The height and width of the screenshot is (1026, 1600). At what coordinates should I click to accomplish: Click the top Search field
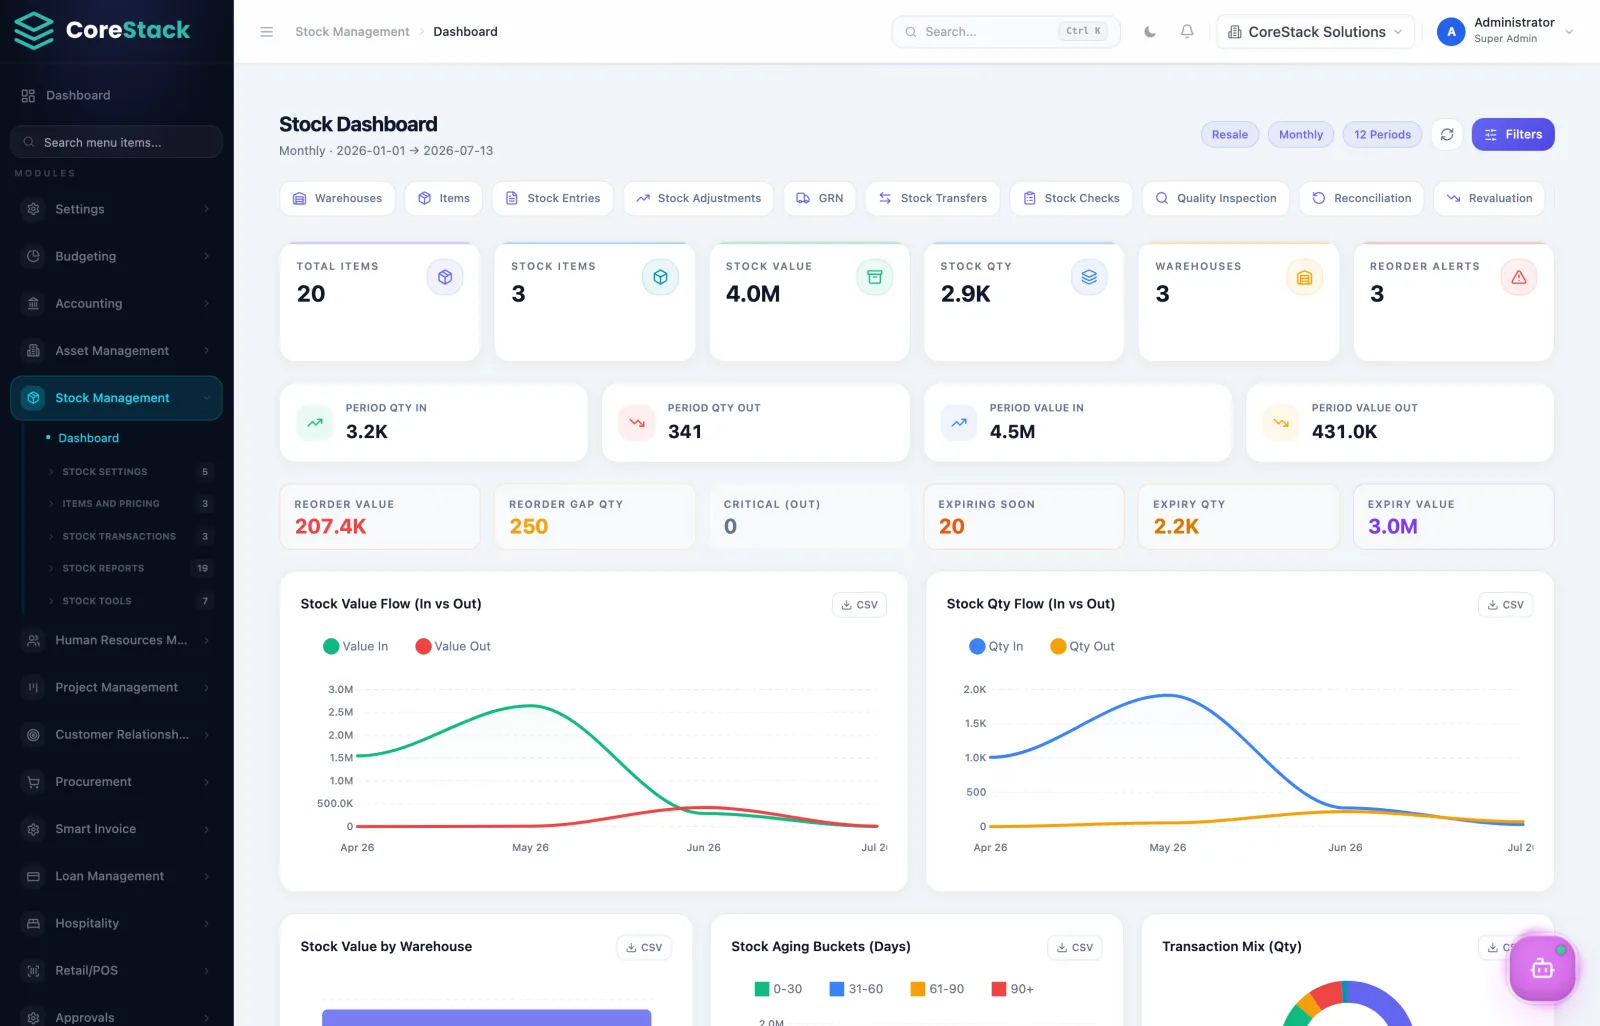click(x=1005, y=32)
